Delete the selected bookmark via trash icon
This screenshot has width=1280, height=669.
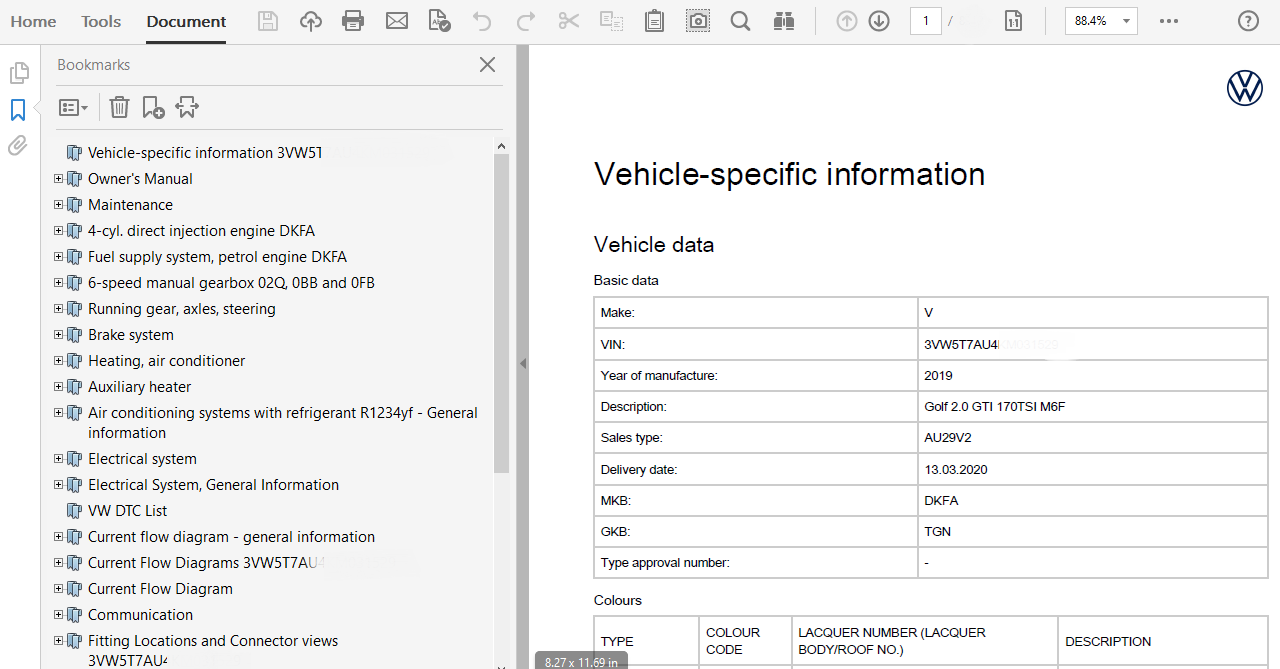point(119,107)
